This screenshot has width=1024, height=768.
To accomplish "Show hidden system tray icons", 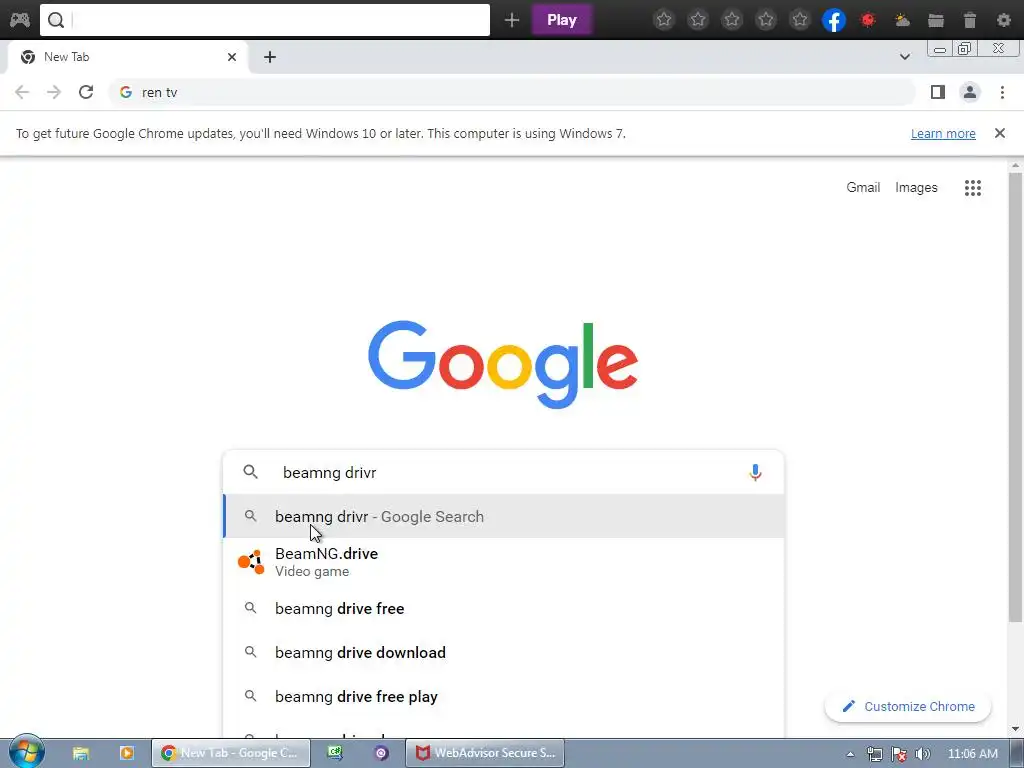I will coord(850,754).
